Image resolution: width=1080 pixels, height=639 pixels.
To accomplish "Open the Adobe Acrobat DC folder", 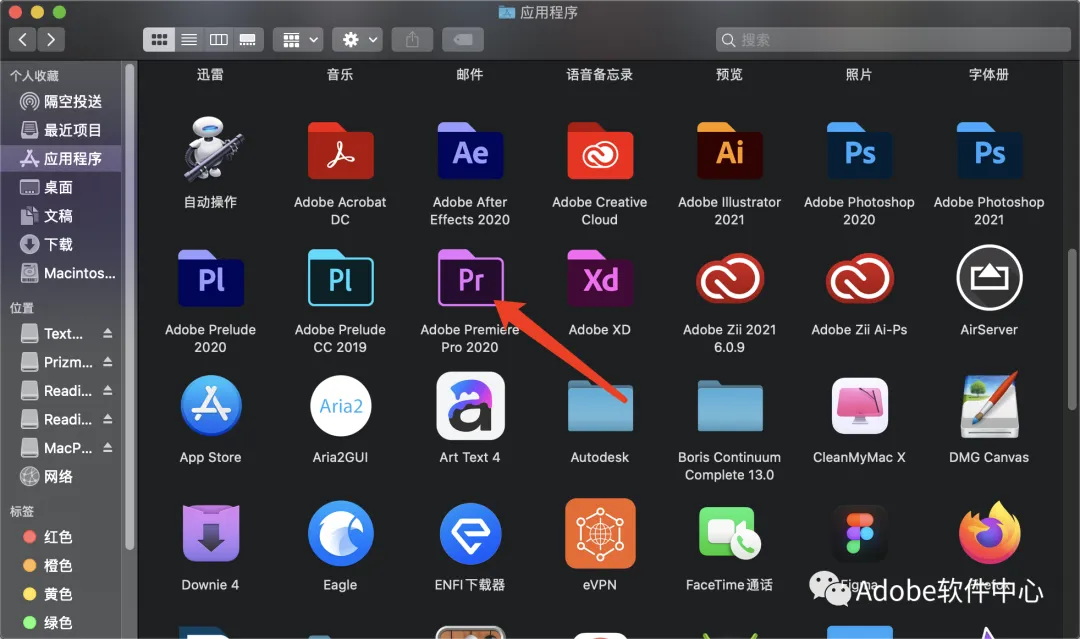I will pyautogui.click(x=340, y=151).
